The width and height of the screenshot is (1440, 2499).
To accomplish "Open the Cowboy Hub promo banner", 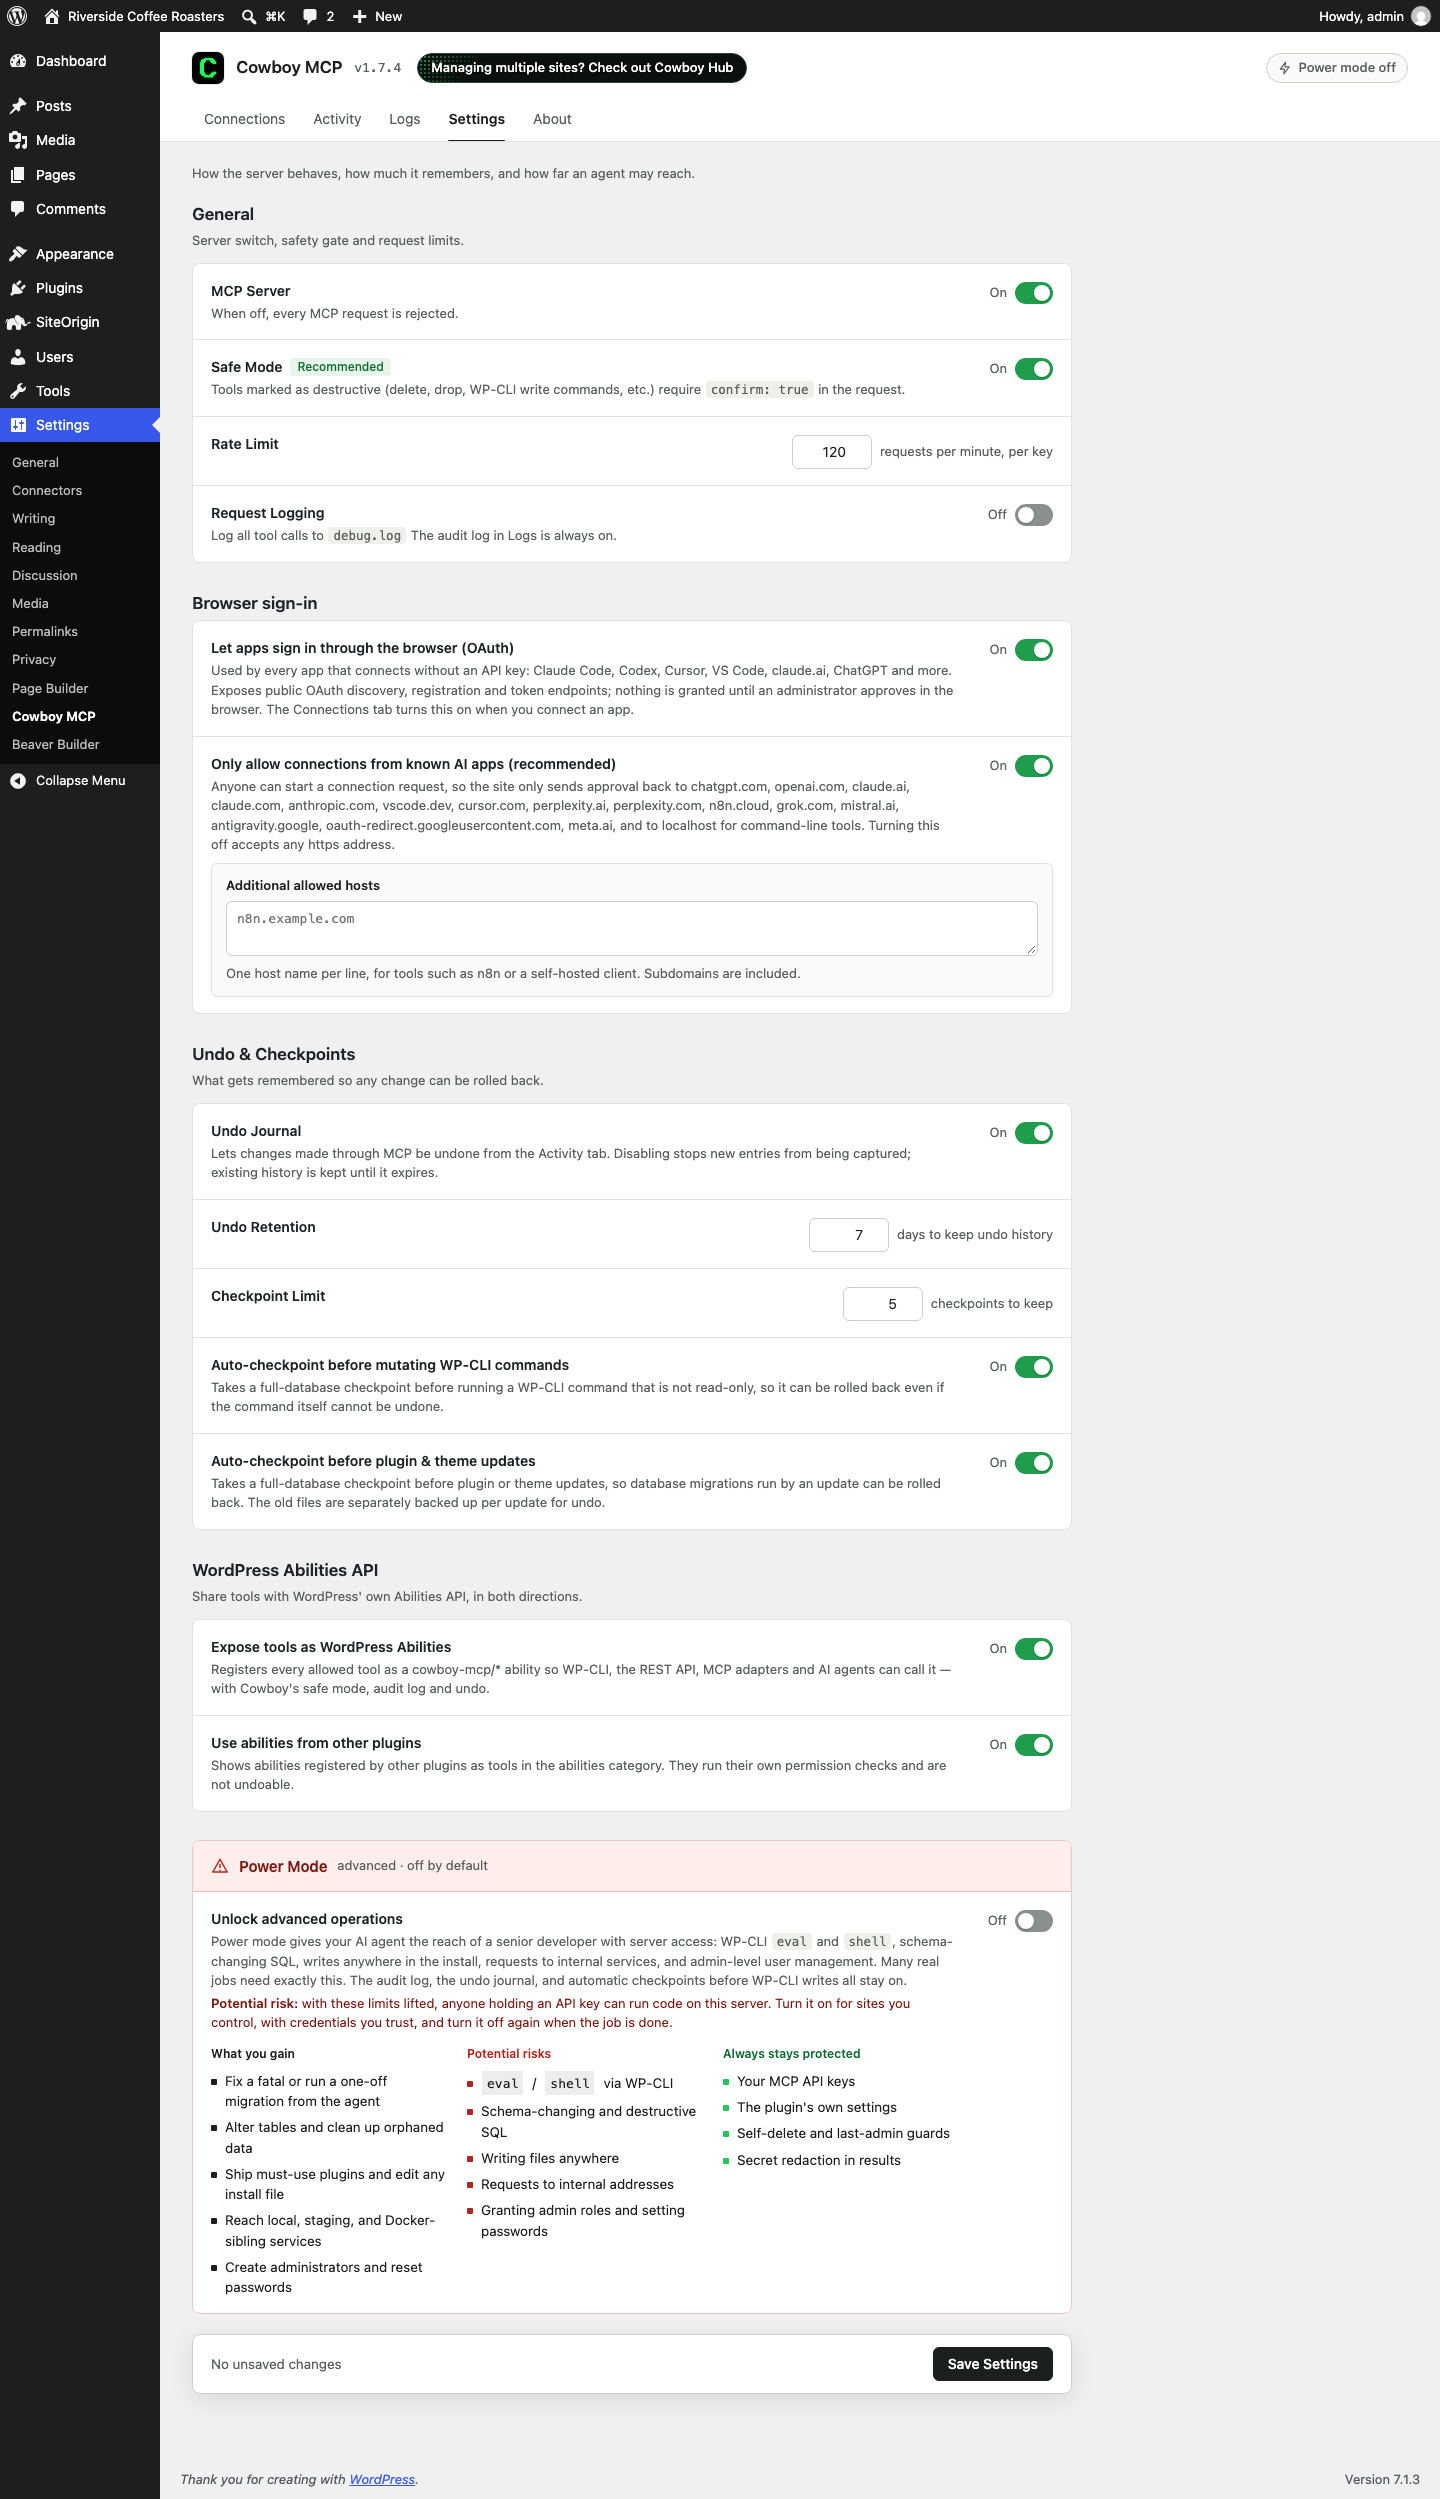I will (582, 68).
